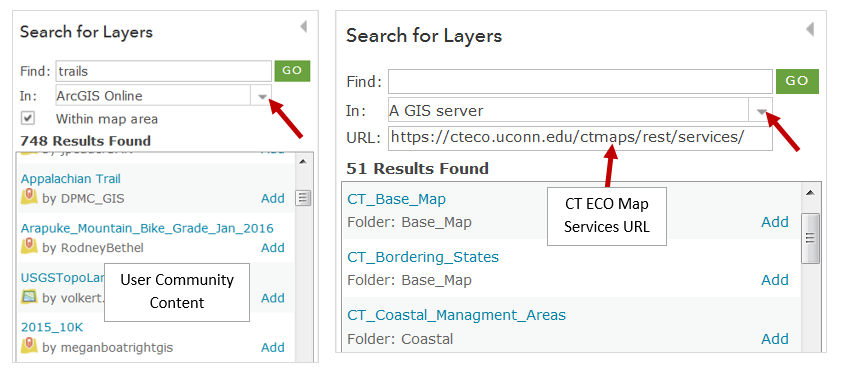Add the 2015_10K layer

tap(273, 347)
